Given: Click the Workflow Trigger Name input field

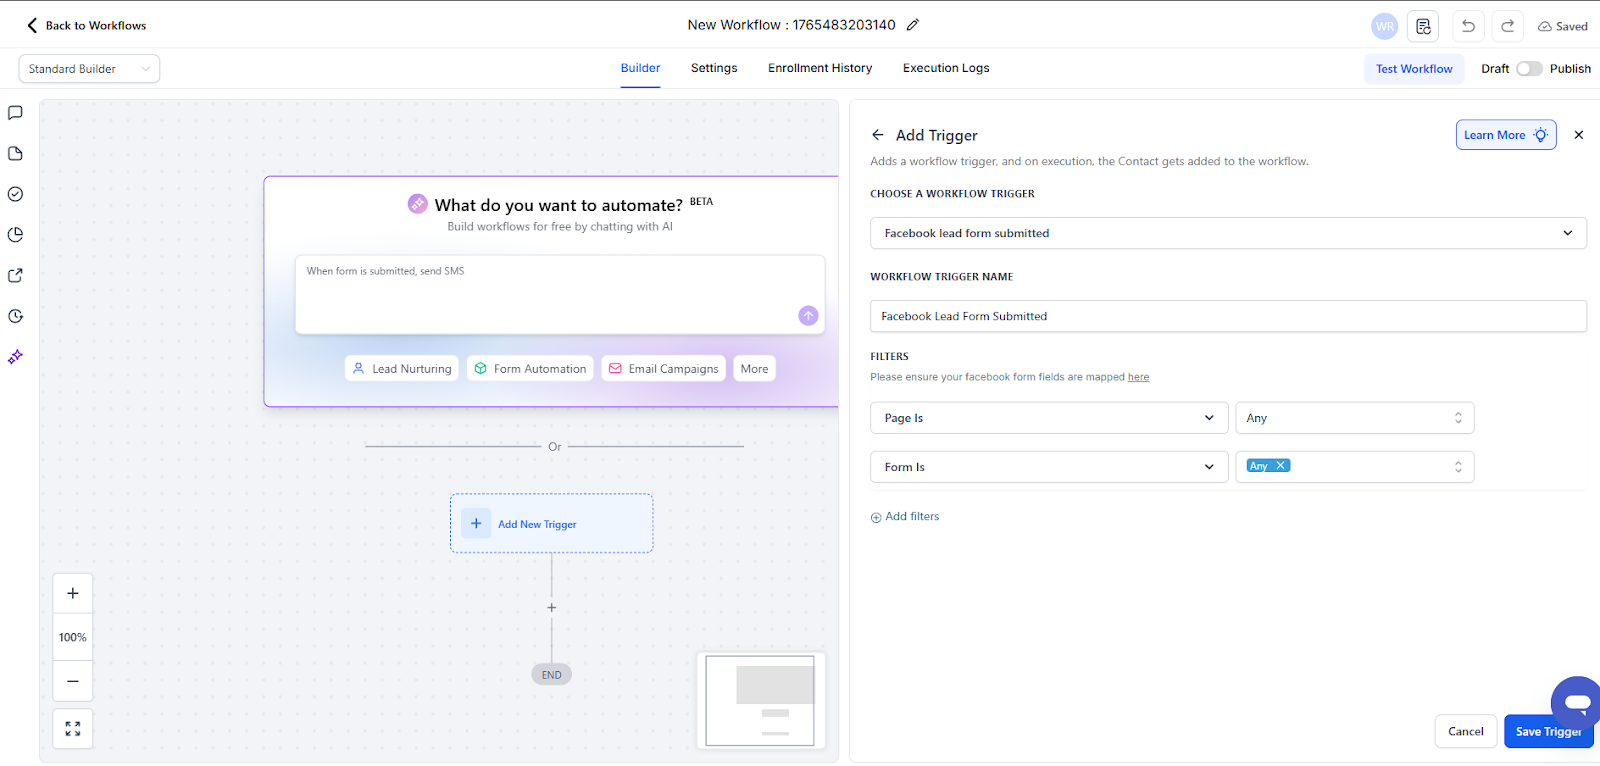Looking at the screenshot, I should tap(1227, 316).
